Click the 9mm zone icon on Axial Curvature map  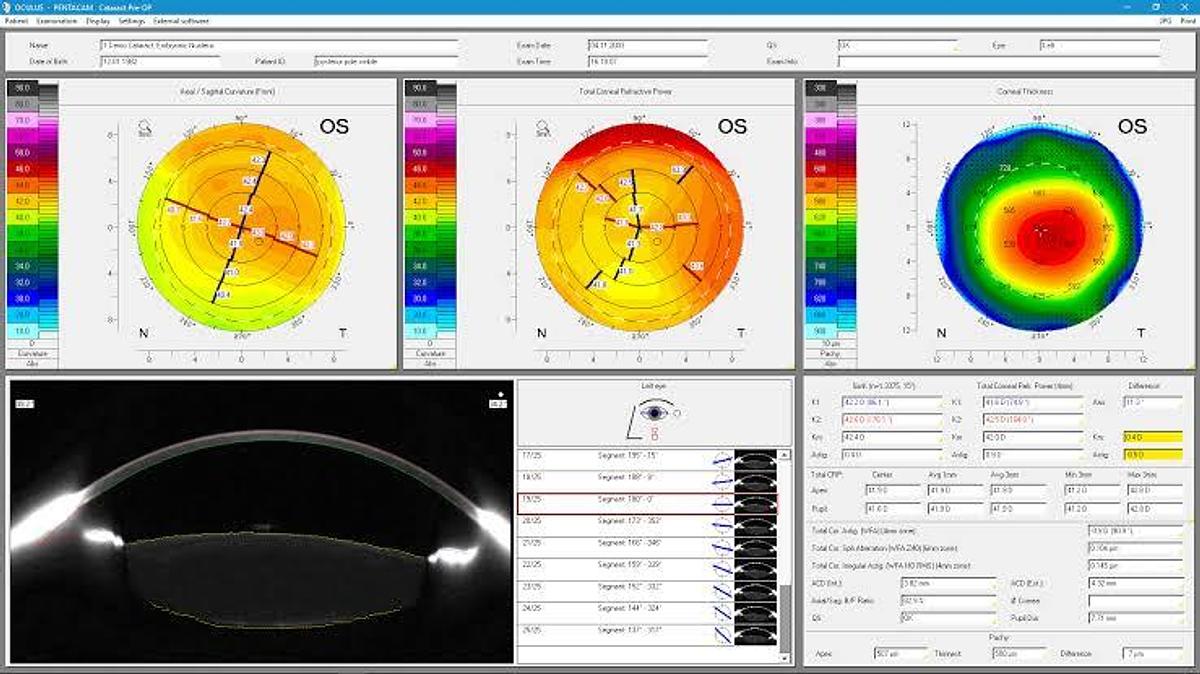click(145, 128)
